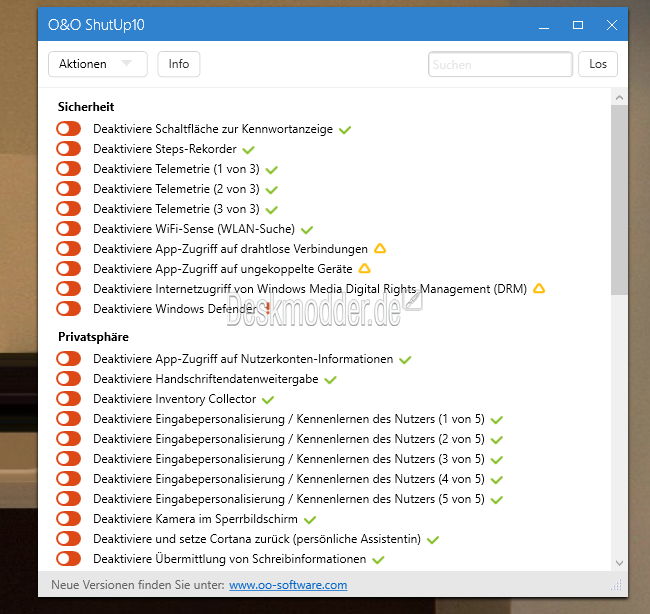Click checkmark beside Eingabepersonalisierung (3 von 5)

tap(497, 460)
